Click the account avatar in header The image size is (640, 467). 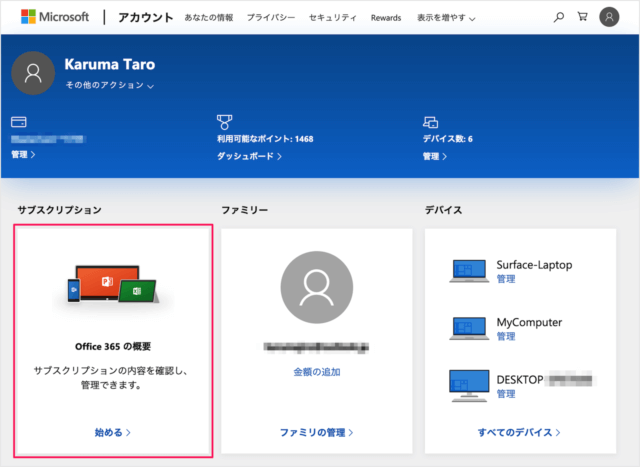click(609, 18)
